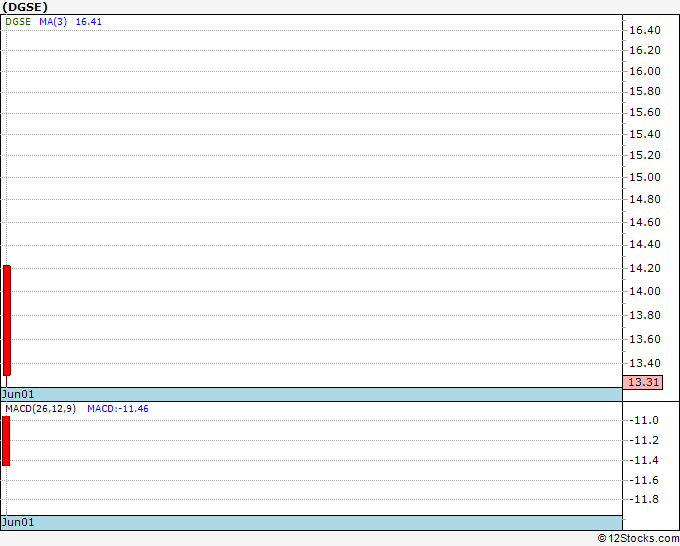The width and height of the screenshot is (680, 546).
Task: Click the -11.8 MACD axis label
Action: (x=644, y=500)
